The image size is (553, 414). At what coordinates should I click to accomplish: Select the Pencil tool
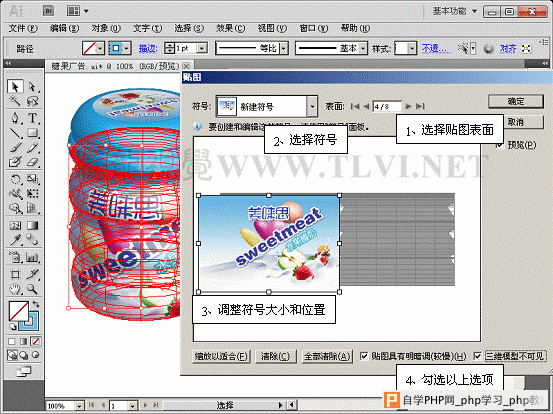pyautogui.click(x=32, y=148)
